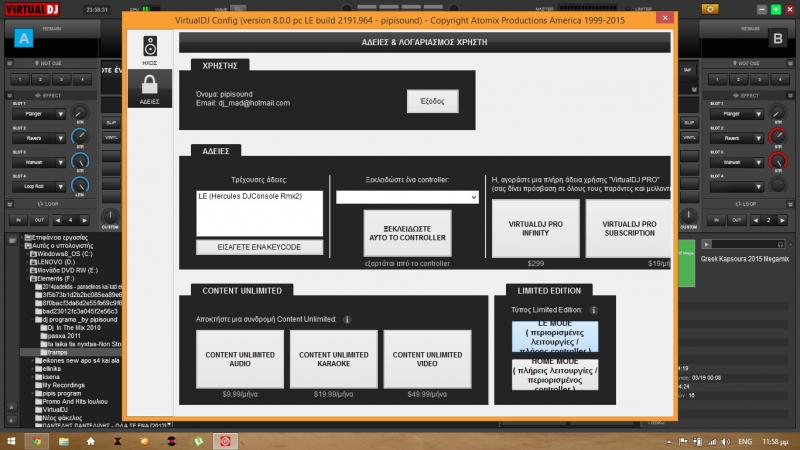Open the ΗΧΟΣ speaker settings tab
The width and height of the screenshot is (800, 450).
(150, 50)
